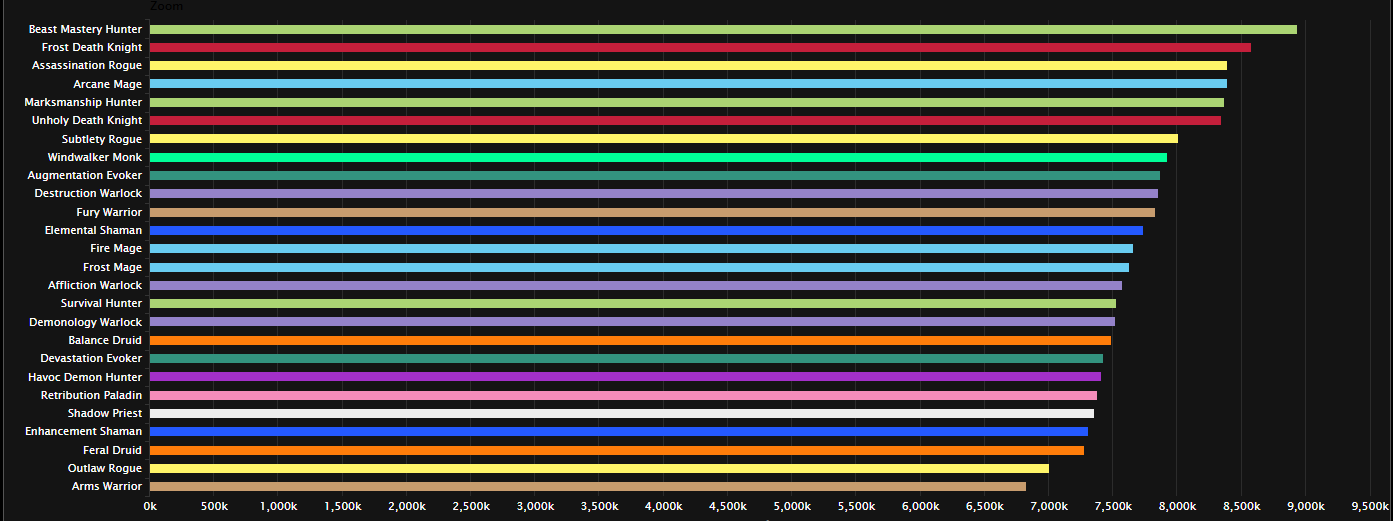The image size is (1393, 521).
Task: Select the Enhancement Shaman bar
Action: [619, 431]
